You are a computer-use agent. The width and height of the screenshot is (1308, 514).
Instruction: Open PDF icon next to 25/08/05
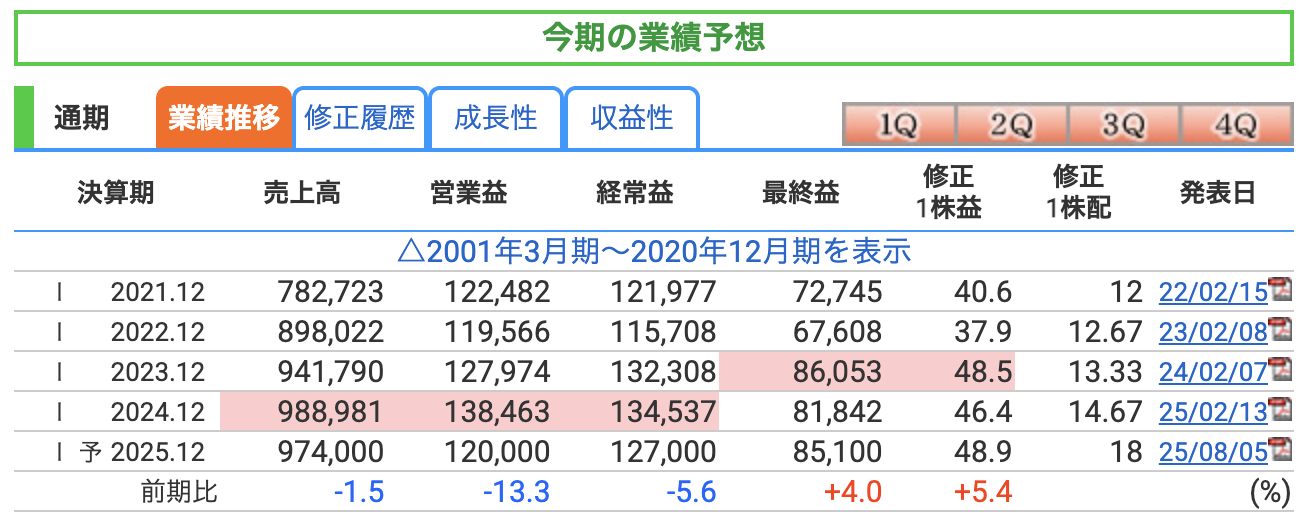pos(1279,450)
